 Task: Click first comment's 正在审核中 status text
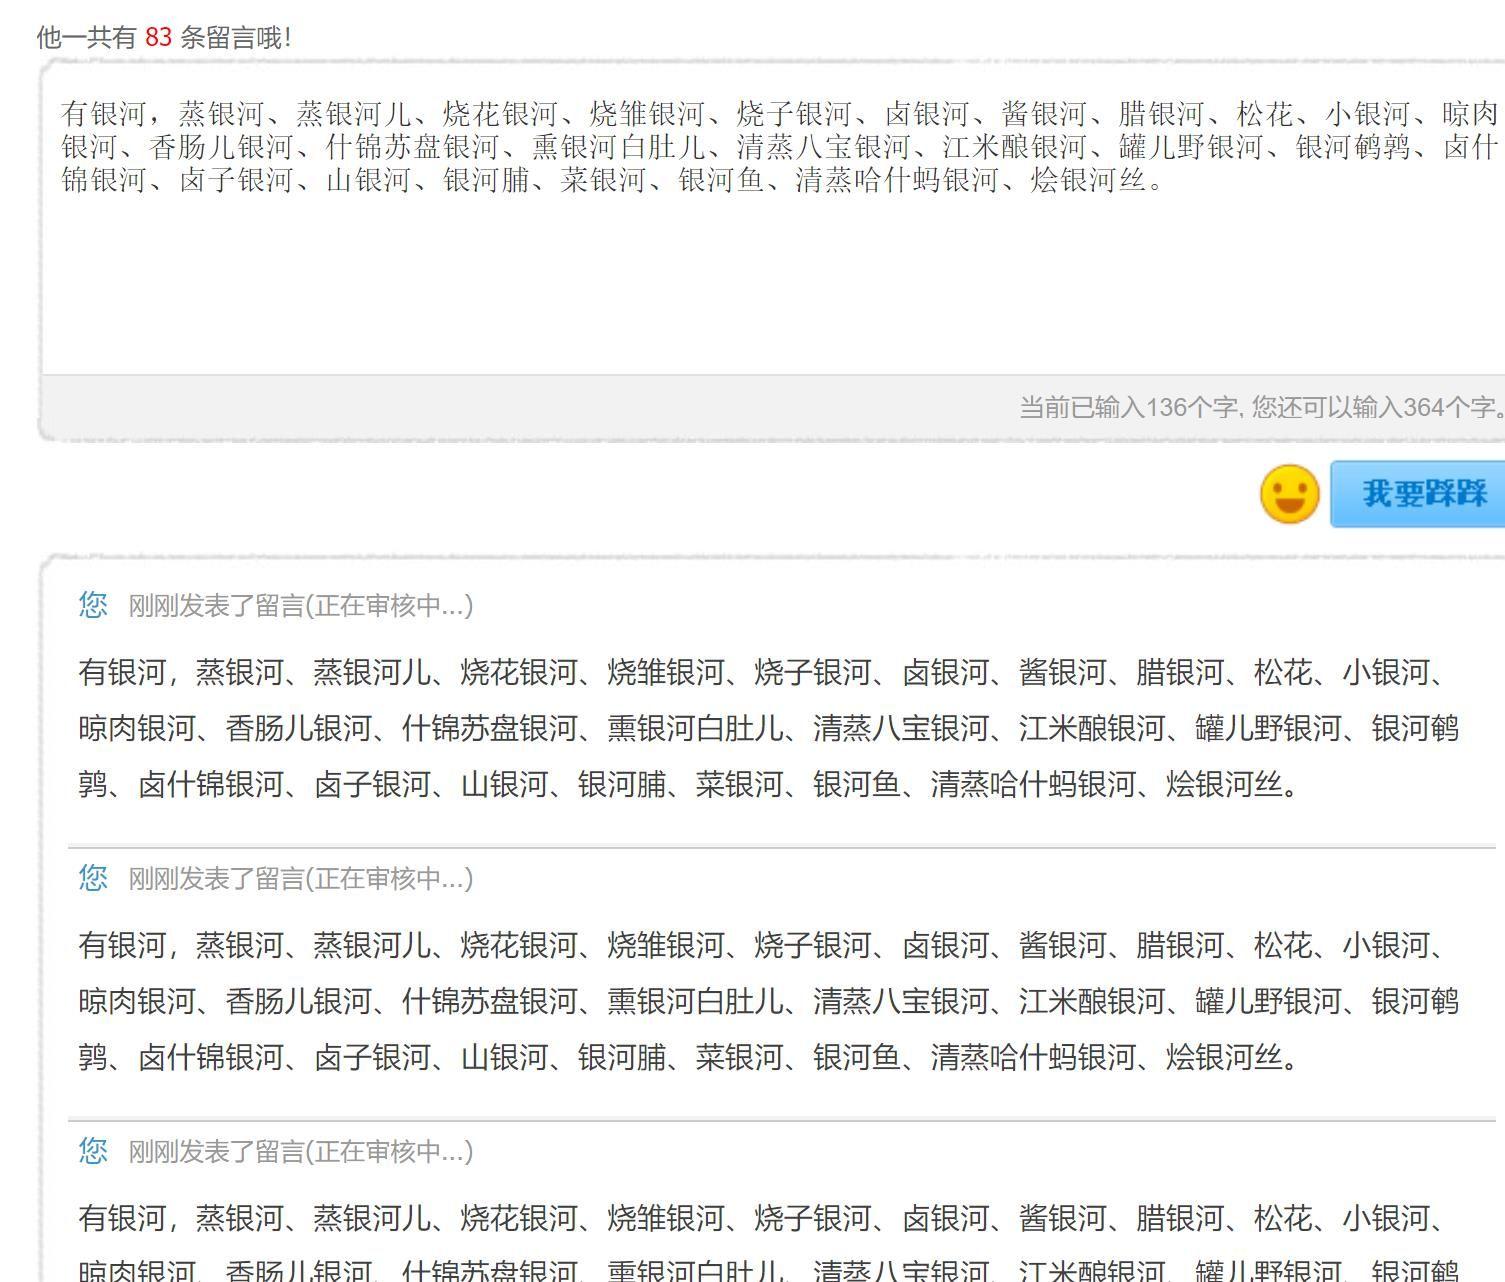click(389, 605)
